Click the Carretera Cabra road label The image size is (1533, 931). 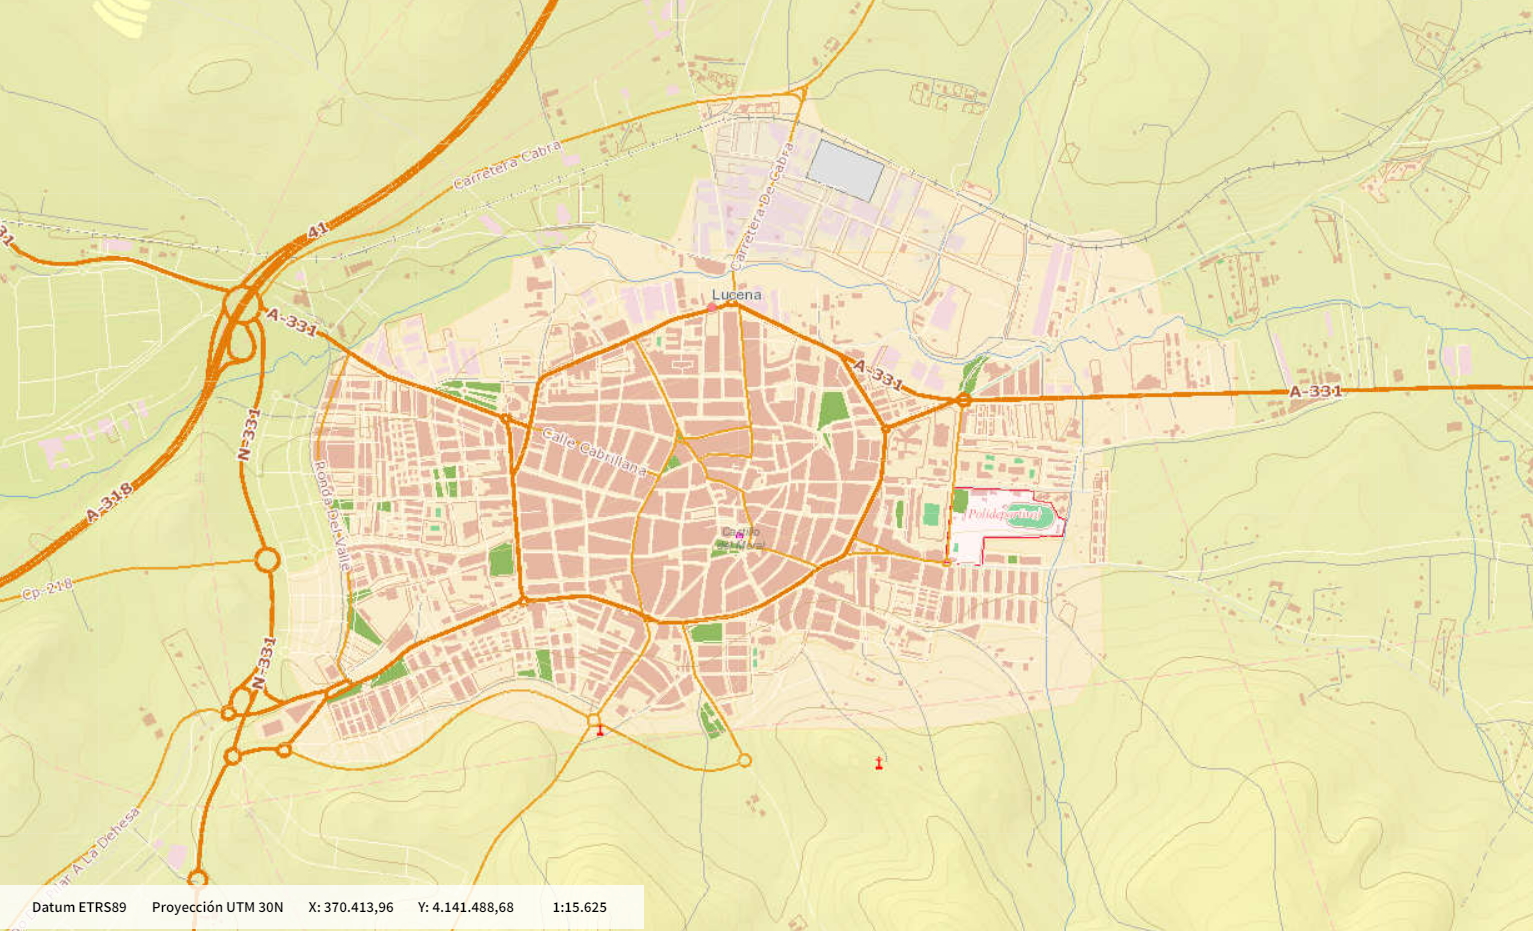[x=507, y=166]
